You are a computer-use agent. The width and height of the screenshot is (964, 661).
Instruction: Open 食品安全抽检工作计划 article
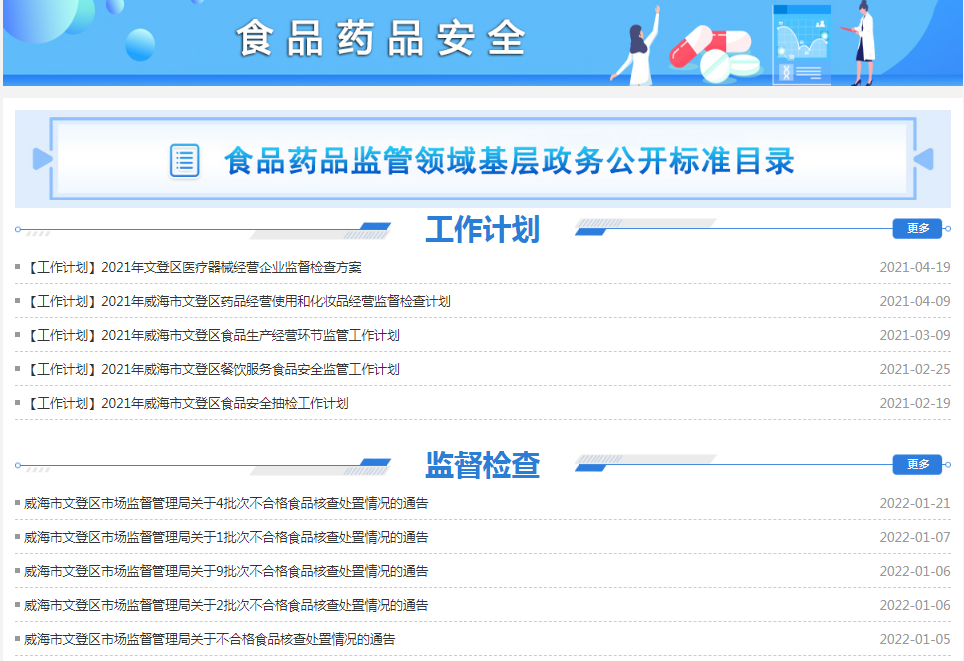186,403
